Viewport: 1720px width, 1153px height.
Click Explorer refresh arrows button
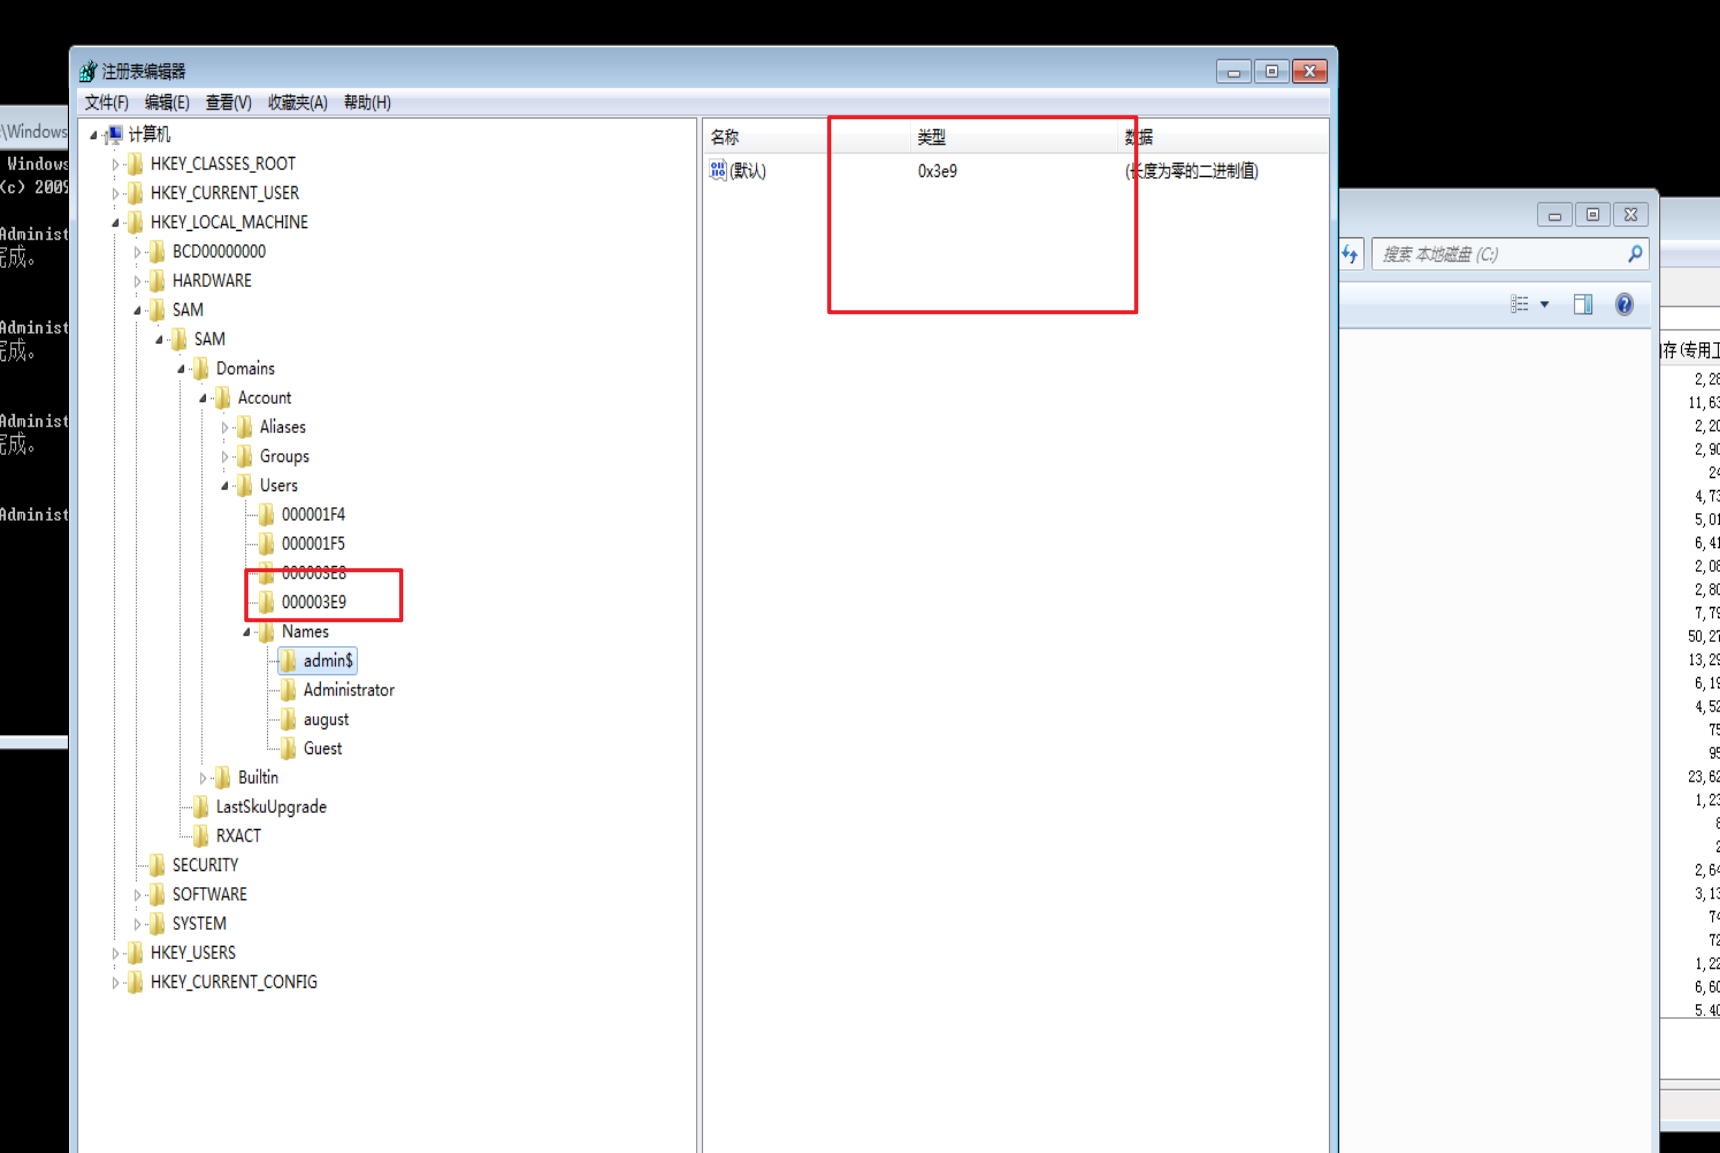[1351, 254]
